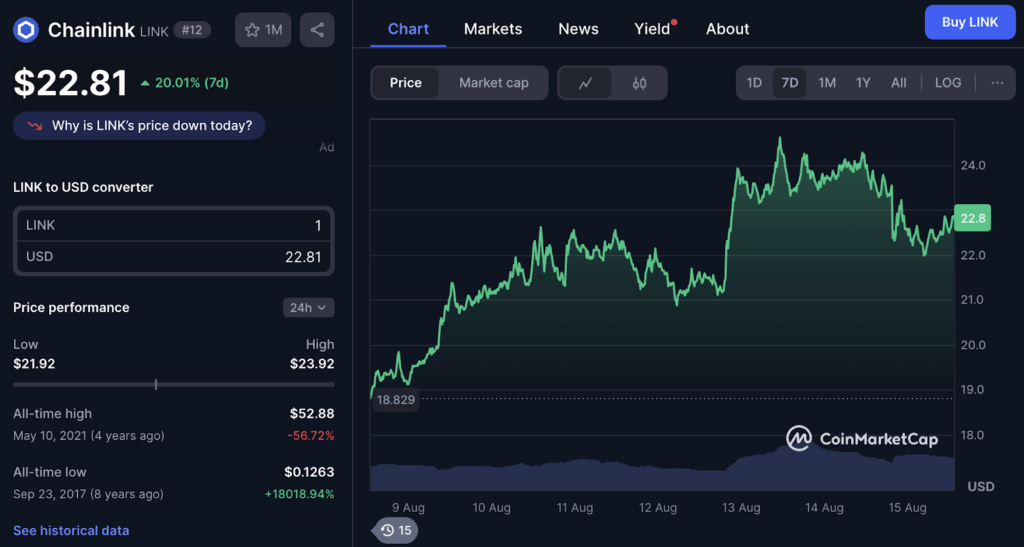Viewport: 1024px width, 547px height.
Task: Select the 1M time range
Action: click(826, 83)
